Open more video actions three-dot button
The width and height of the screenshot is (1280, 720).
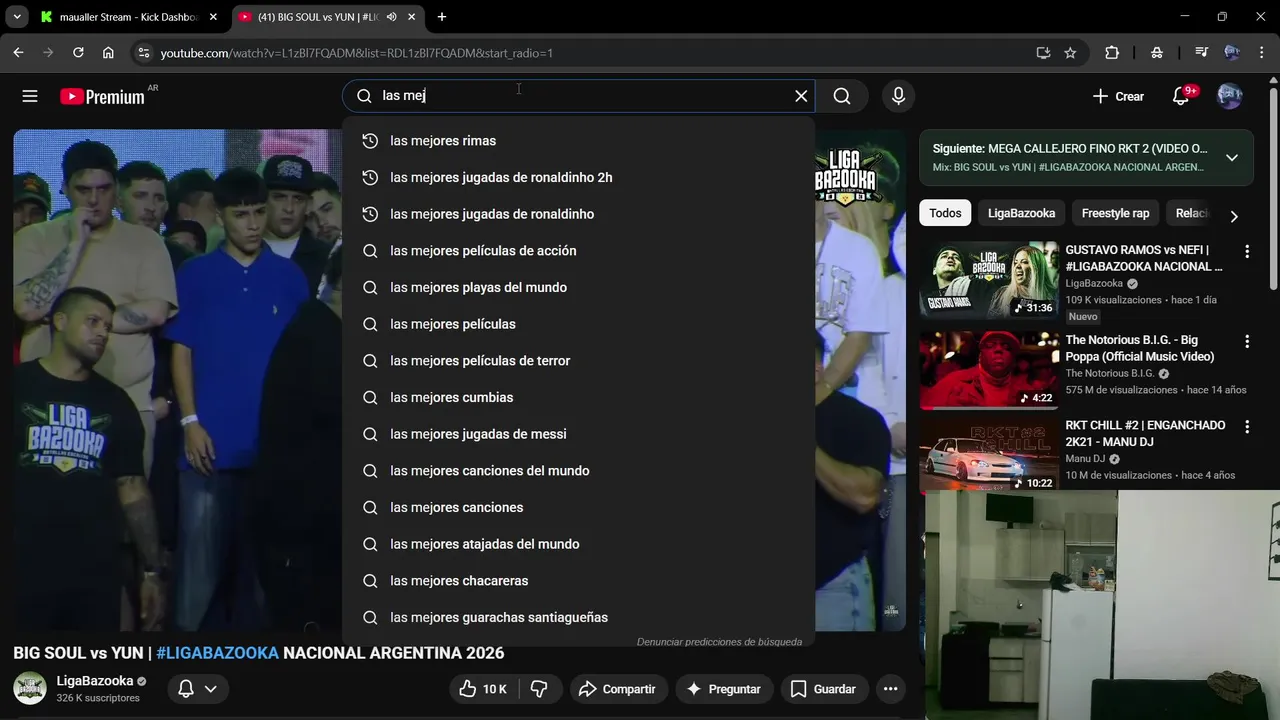point(890,689)
